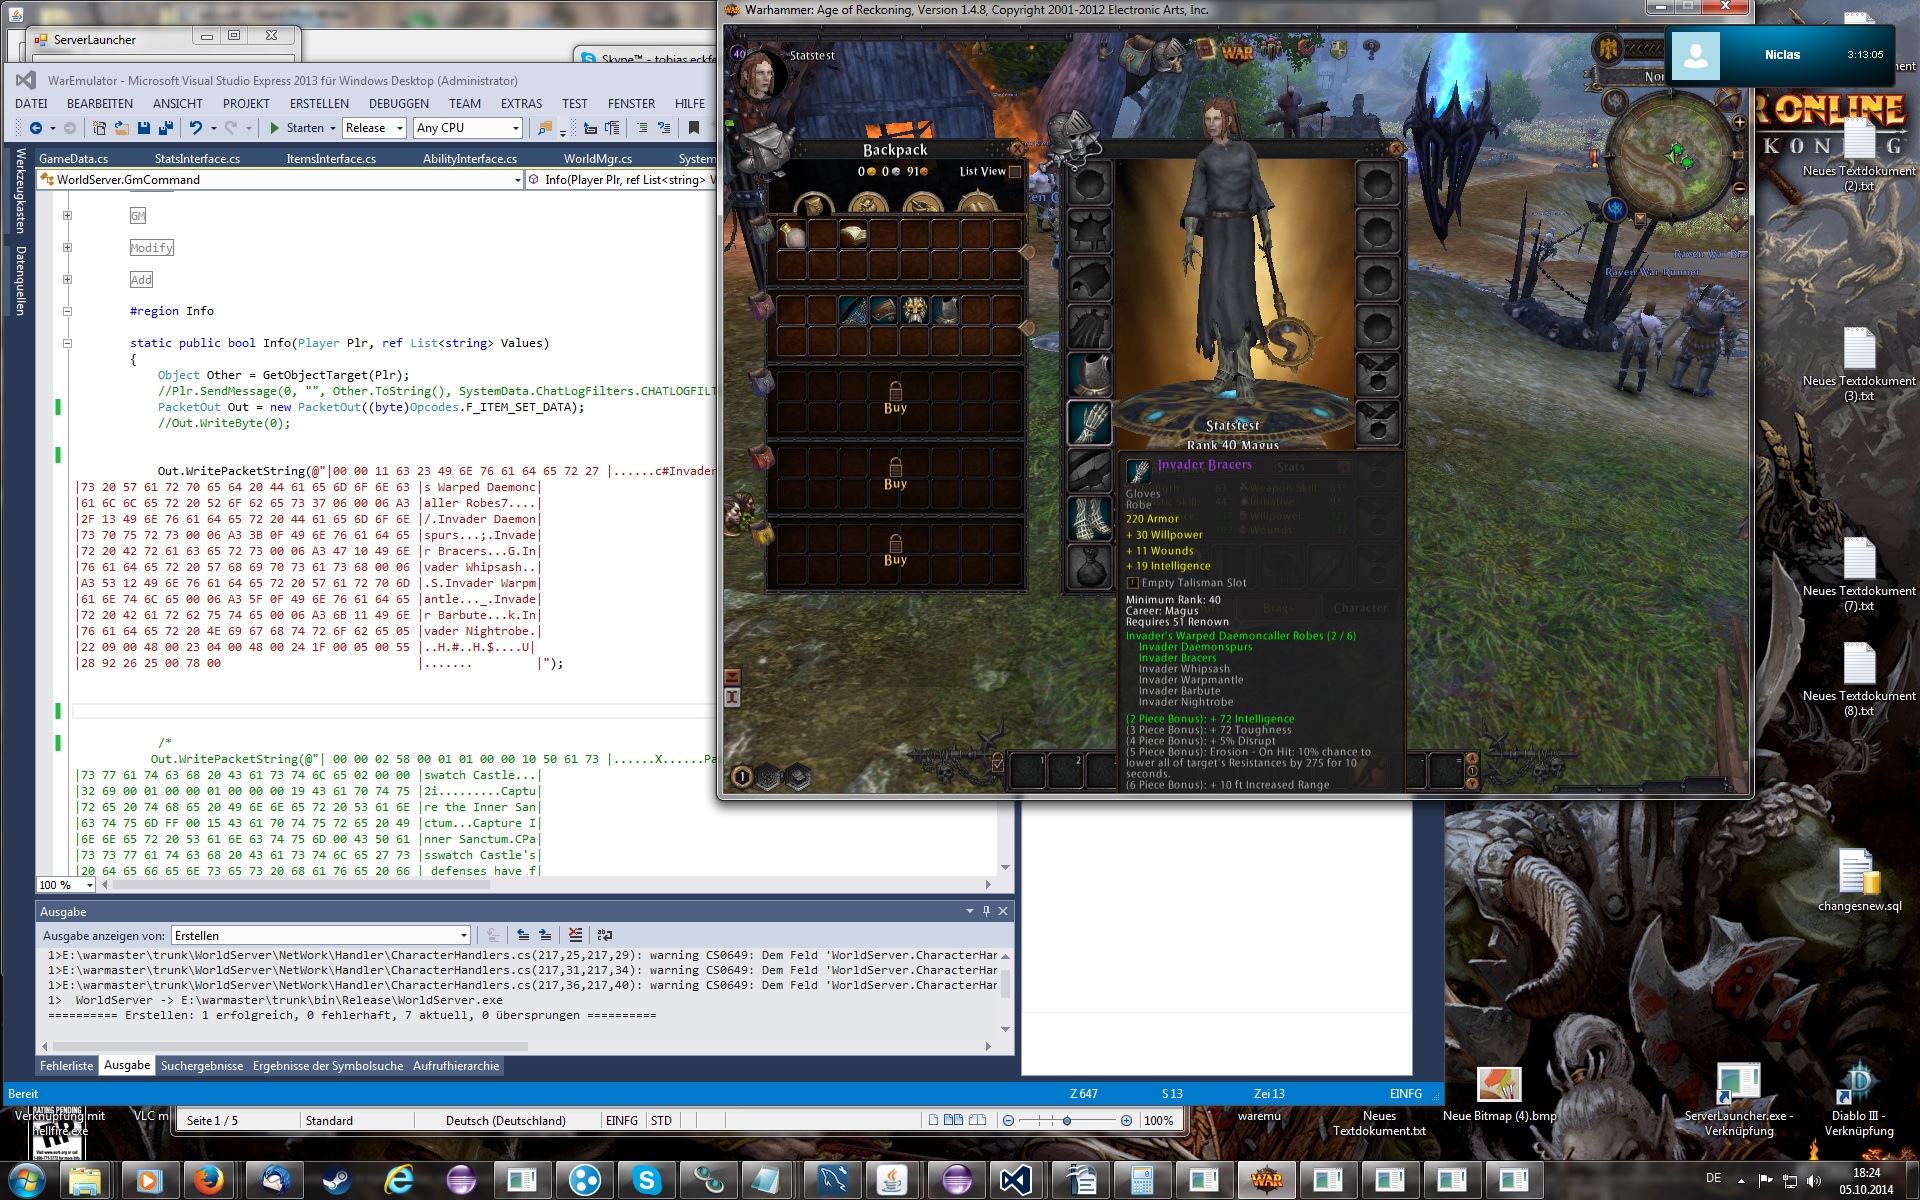Click Clear All in the Ausgabe toolbar
Screen dimensions: 1920x1200
pos(575,935)
